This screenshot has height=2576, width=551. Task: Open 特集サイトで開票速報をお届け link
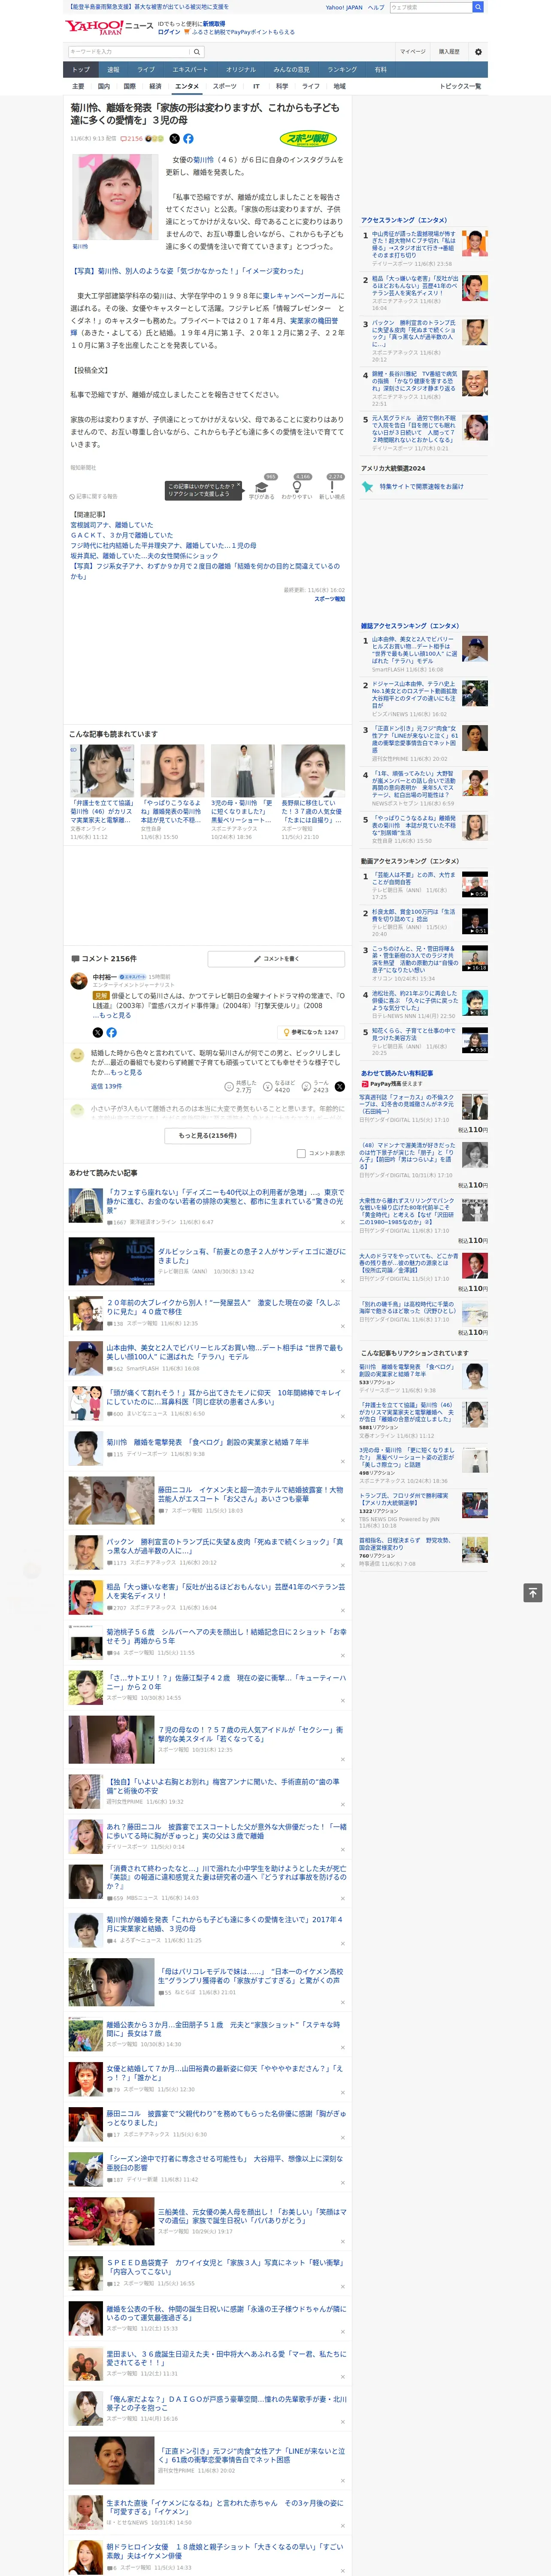click(x=421, y=486)
